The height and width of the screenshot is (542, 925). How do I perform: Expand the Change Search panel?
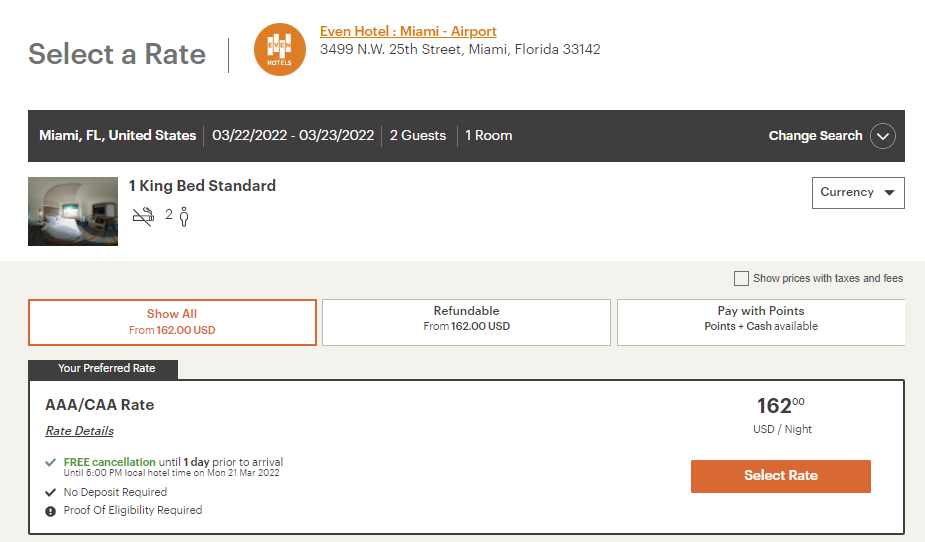(x=815, y=136)
